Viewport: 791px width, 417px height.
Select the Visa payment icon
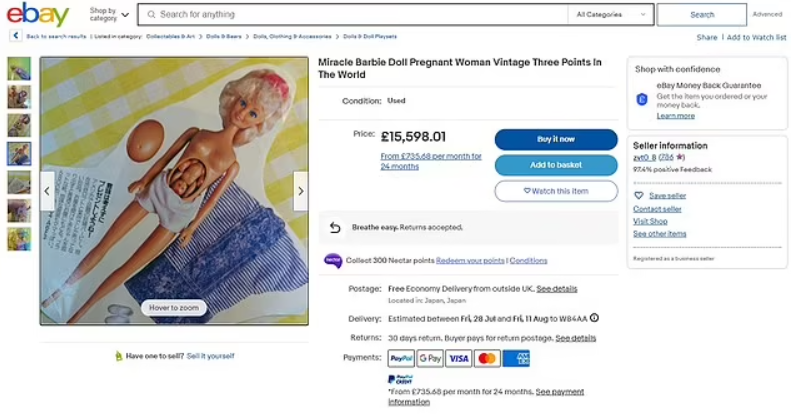tap(458, 358)
